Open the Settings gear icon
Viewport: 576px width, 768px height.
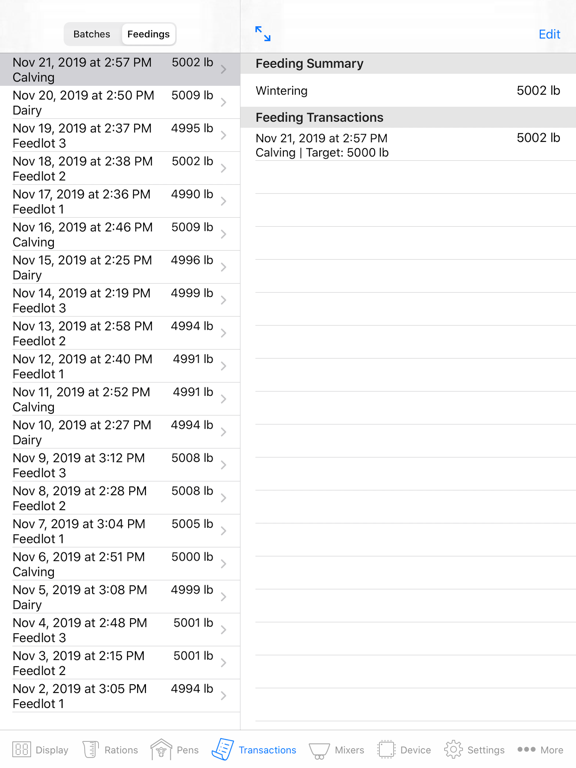(453, 749)
